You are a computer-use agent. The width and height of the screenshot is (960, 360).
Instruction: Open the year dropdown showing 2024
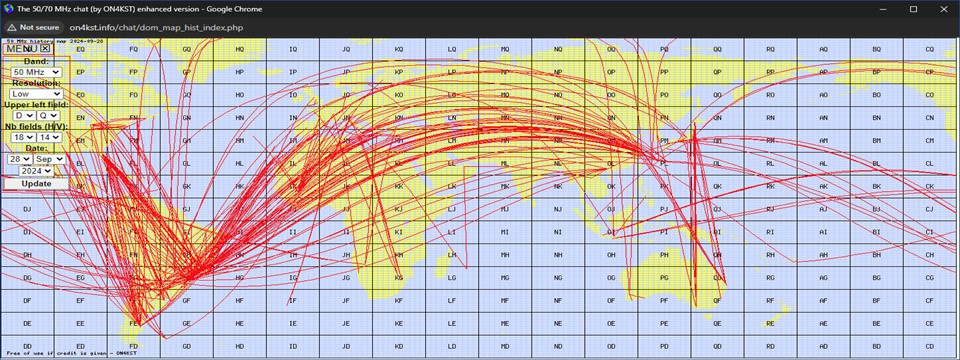pyautogui.click(x=36, y=171)
